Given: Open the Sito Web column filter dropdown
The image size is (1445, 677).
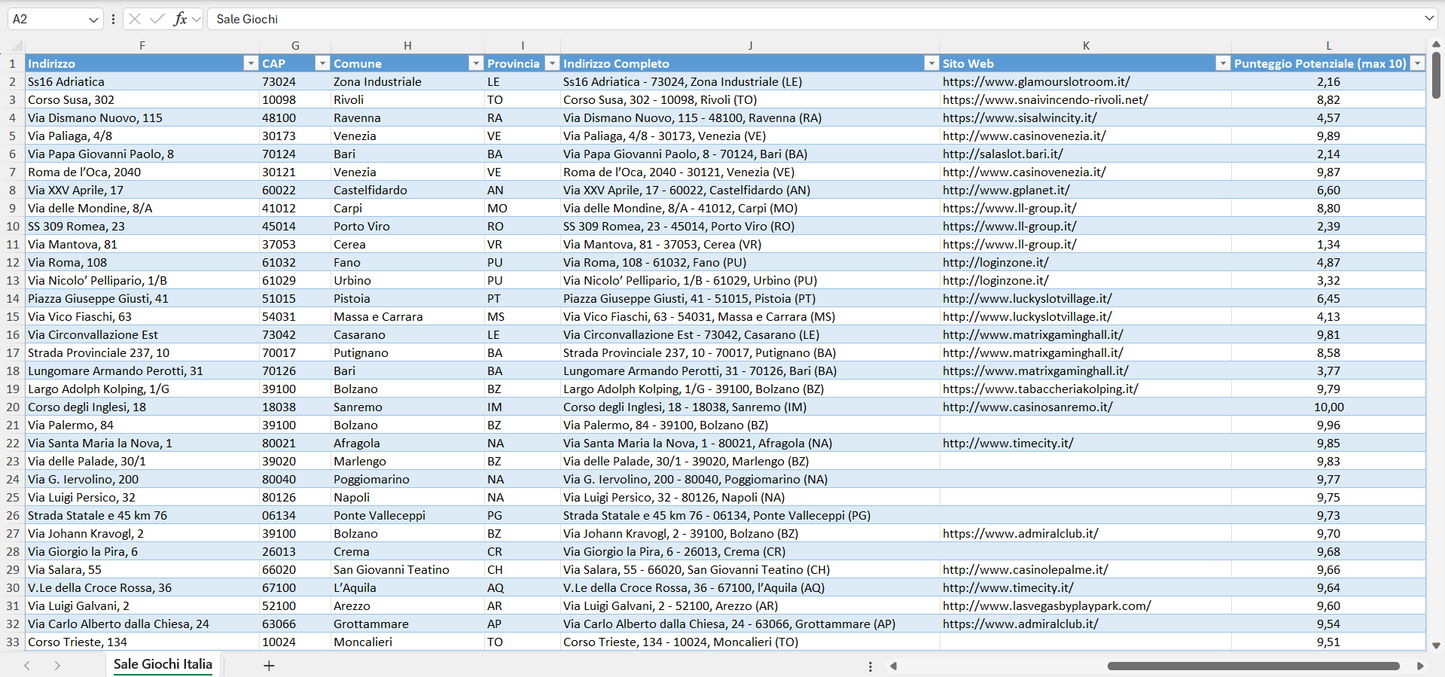Looking at the screenshot, I should click(1222, 62).
